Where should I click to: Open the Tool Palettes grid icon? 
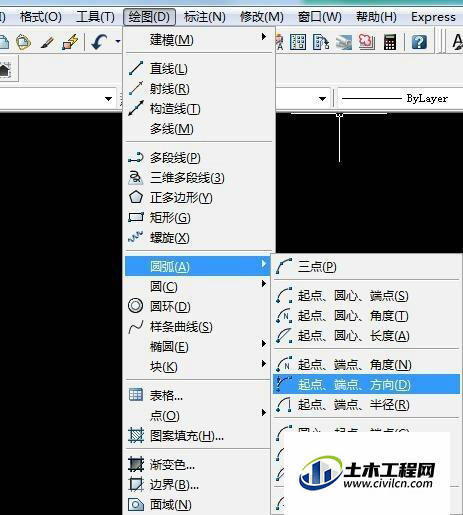pos(298,42)
